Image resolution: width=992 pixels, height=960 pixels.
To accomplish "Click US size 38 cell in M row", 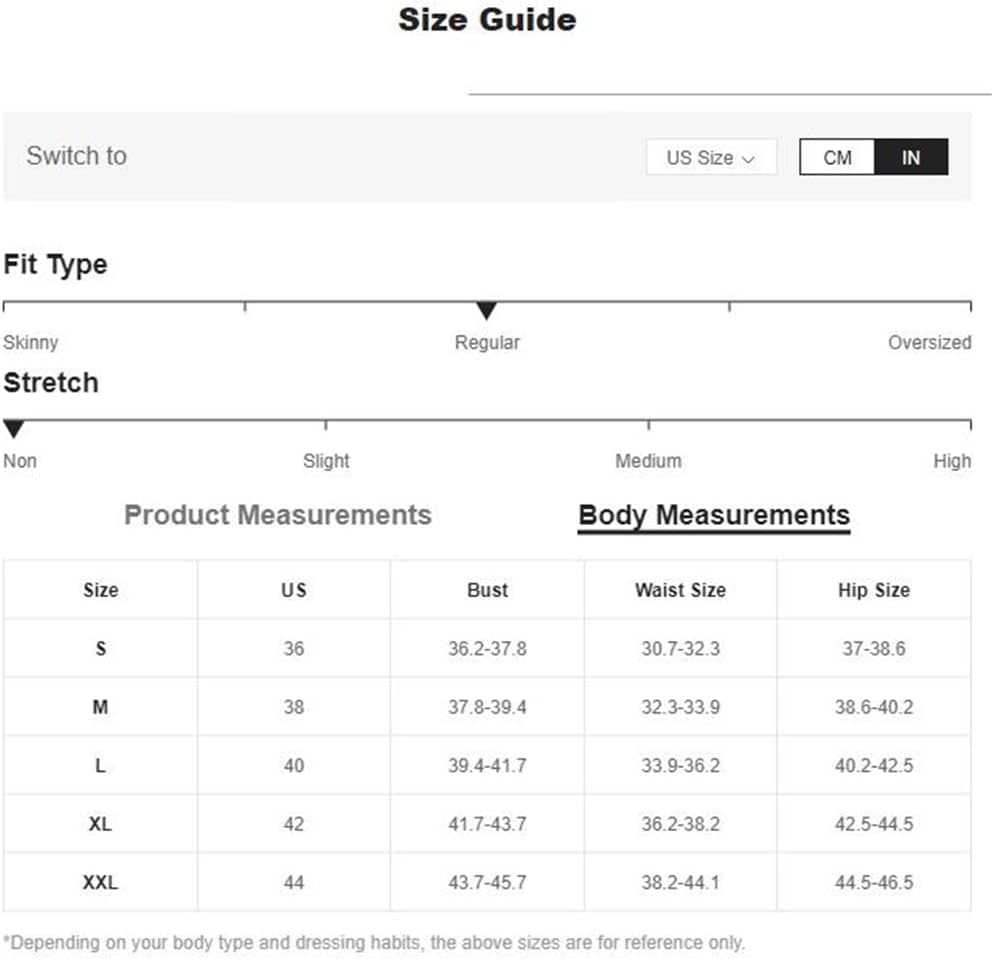I will coord(293,707).
